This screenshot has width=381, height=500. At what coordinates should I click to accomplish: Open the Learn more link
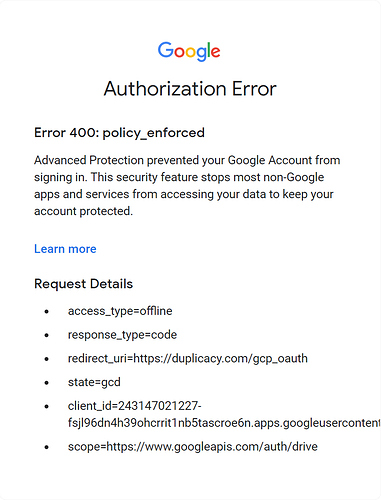65,249
